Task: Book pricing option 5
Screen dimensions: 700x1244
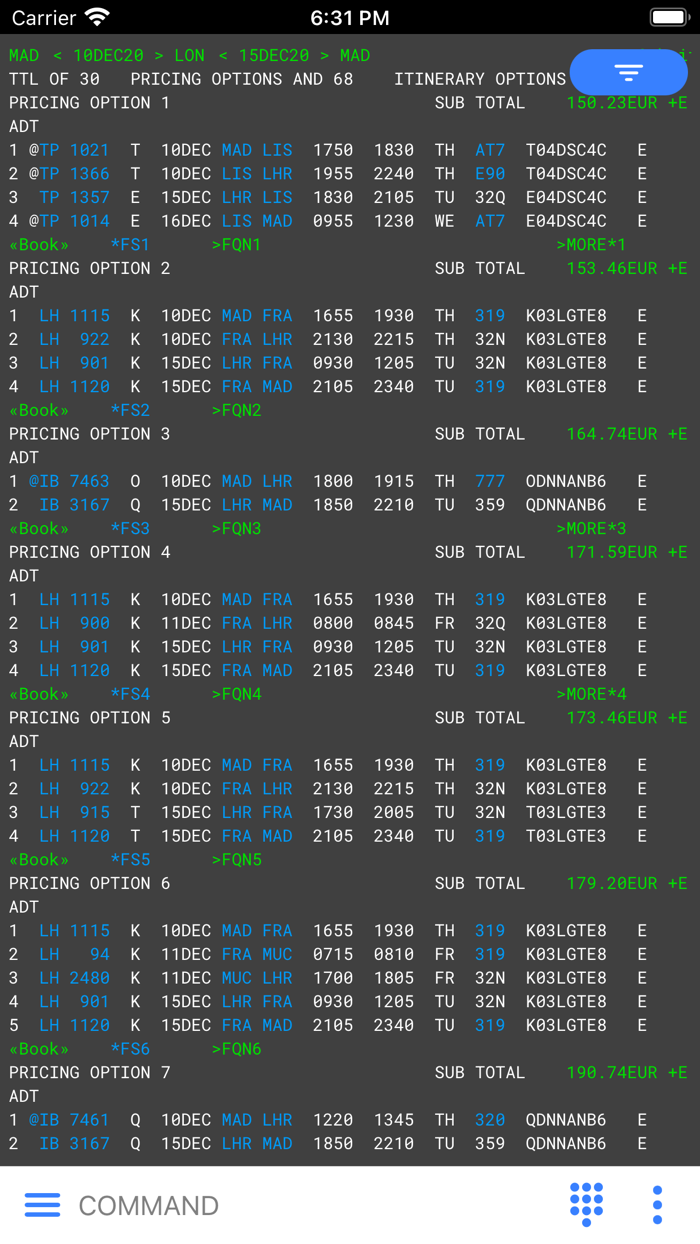Action: (x=39, y=860)
